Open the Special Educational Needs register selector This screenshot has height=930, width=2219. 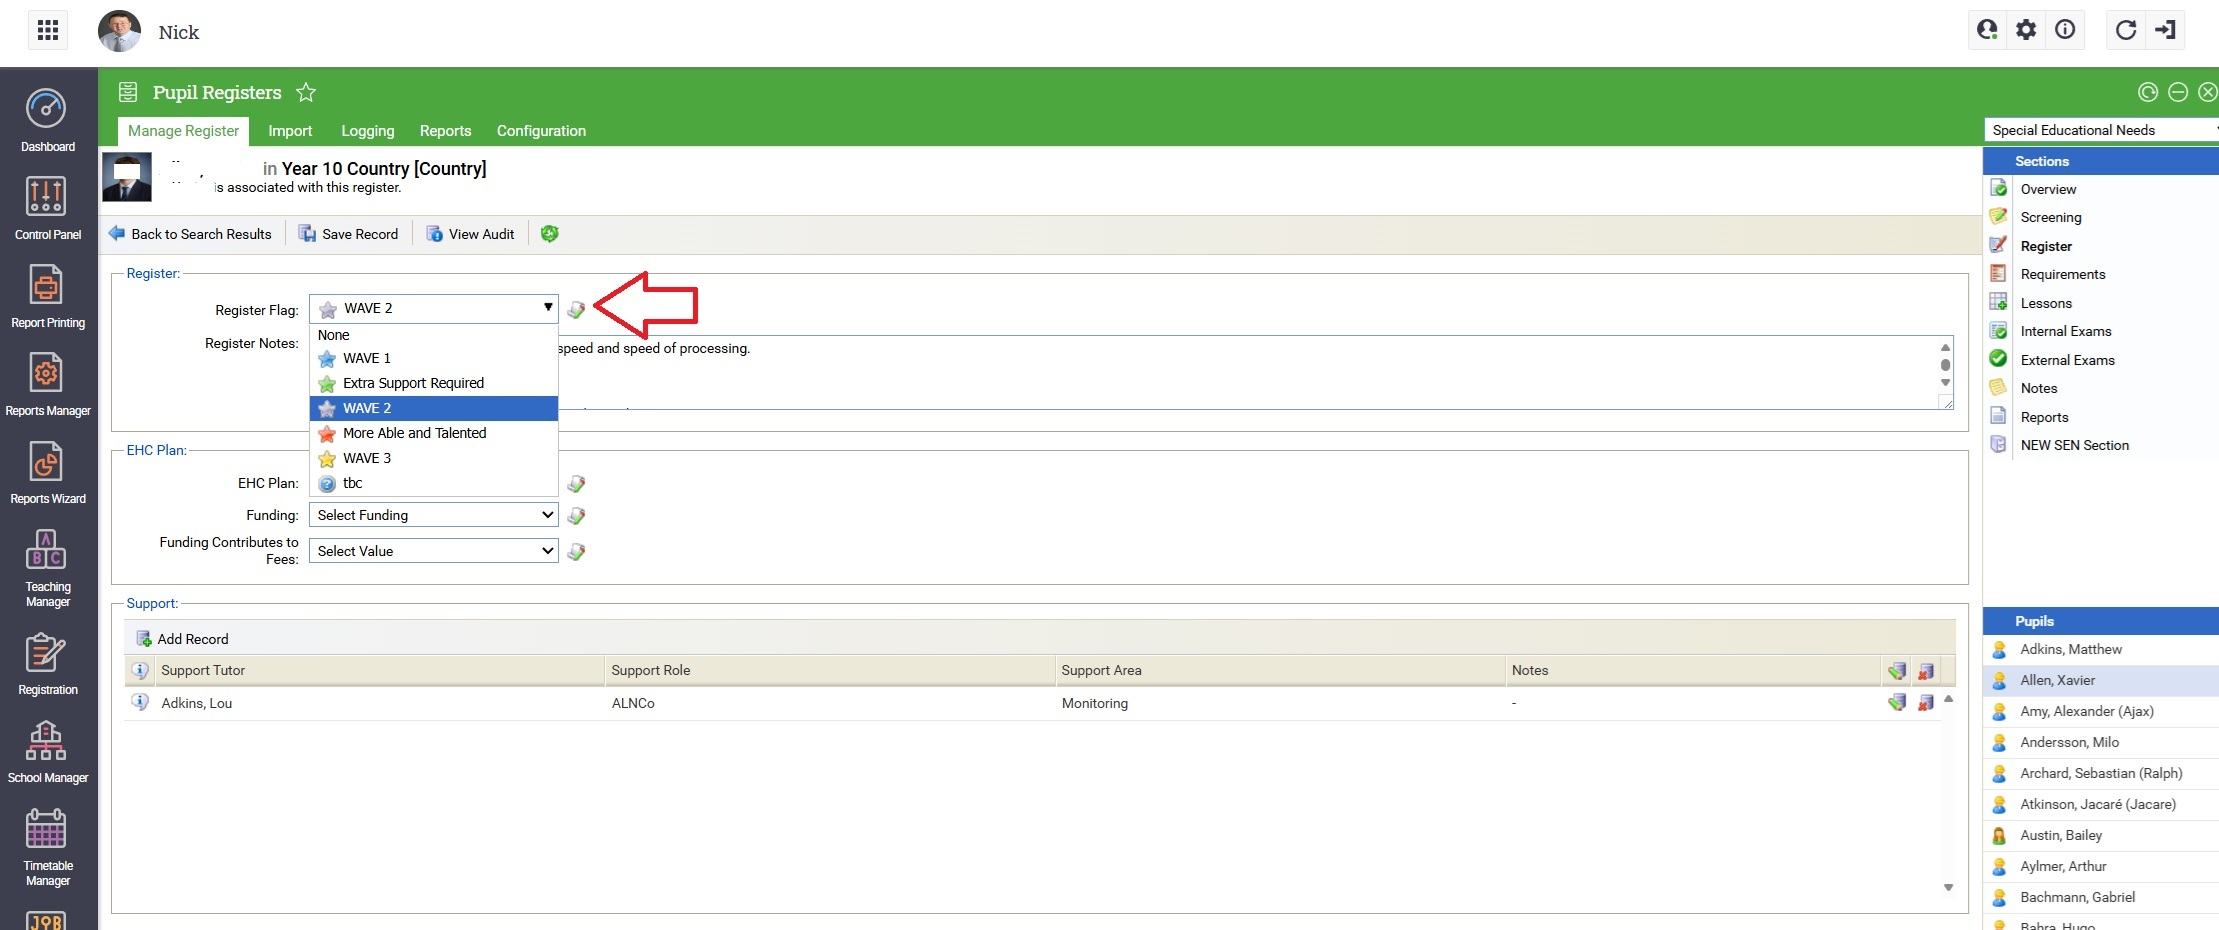2100,130
